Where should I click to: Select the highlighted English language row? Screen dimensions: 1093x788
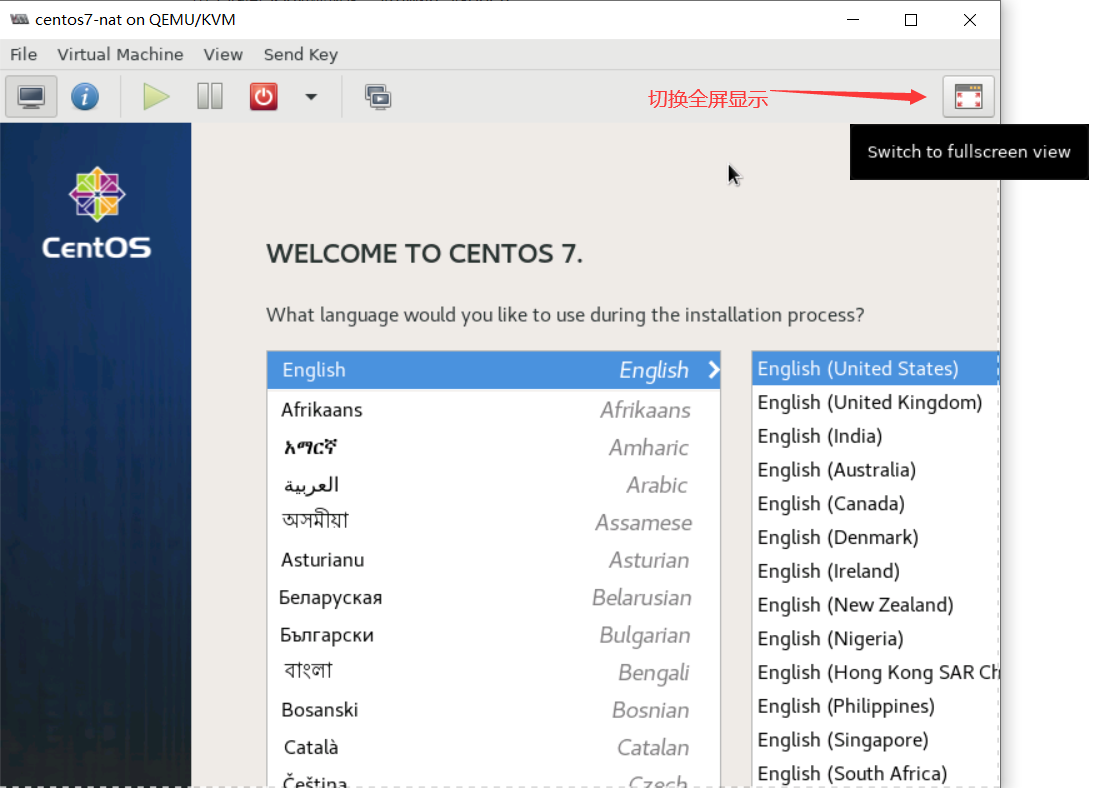click(x=494, y=370)
